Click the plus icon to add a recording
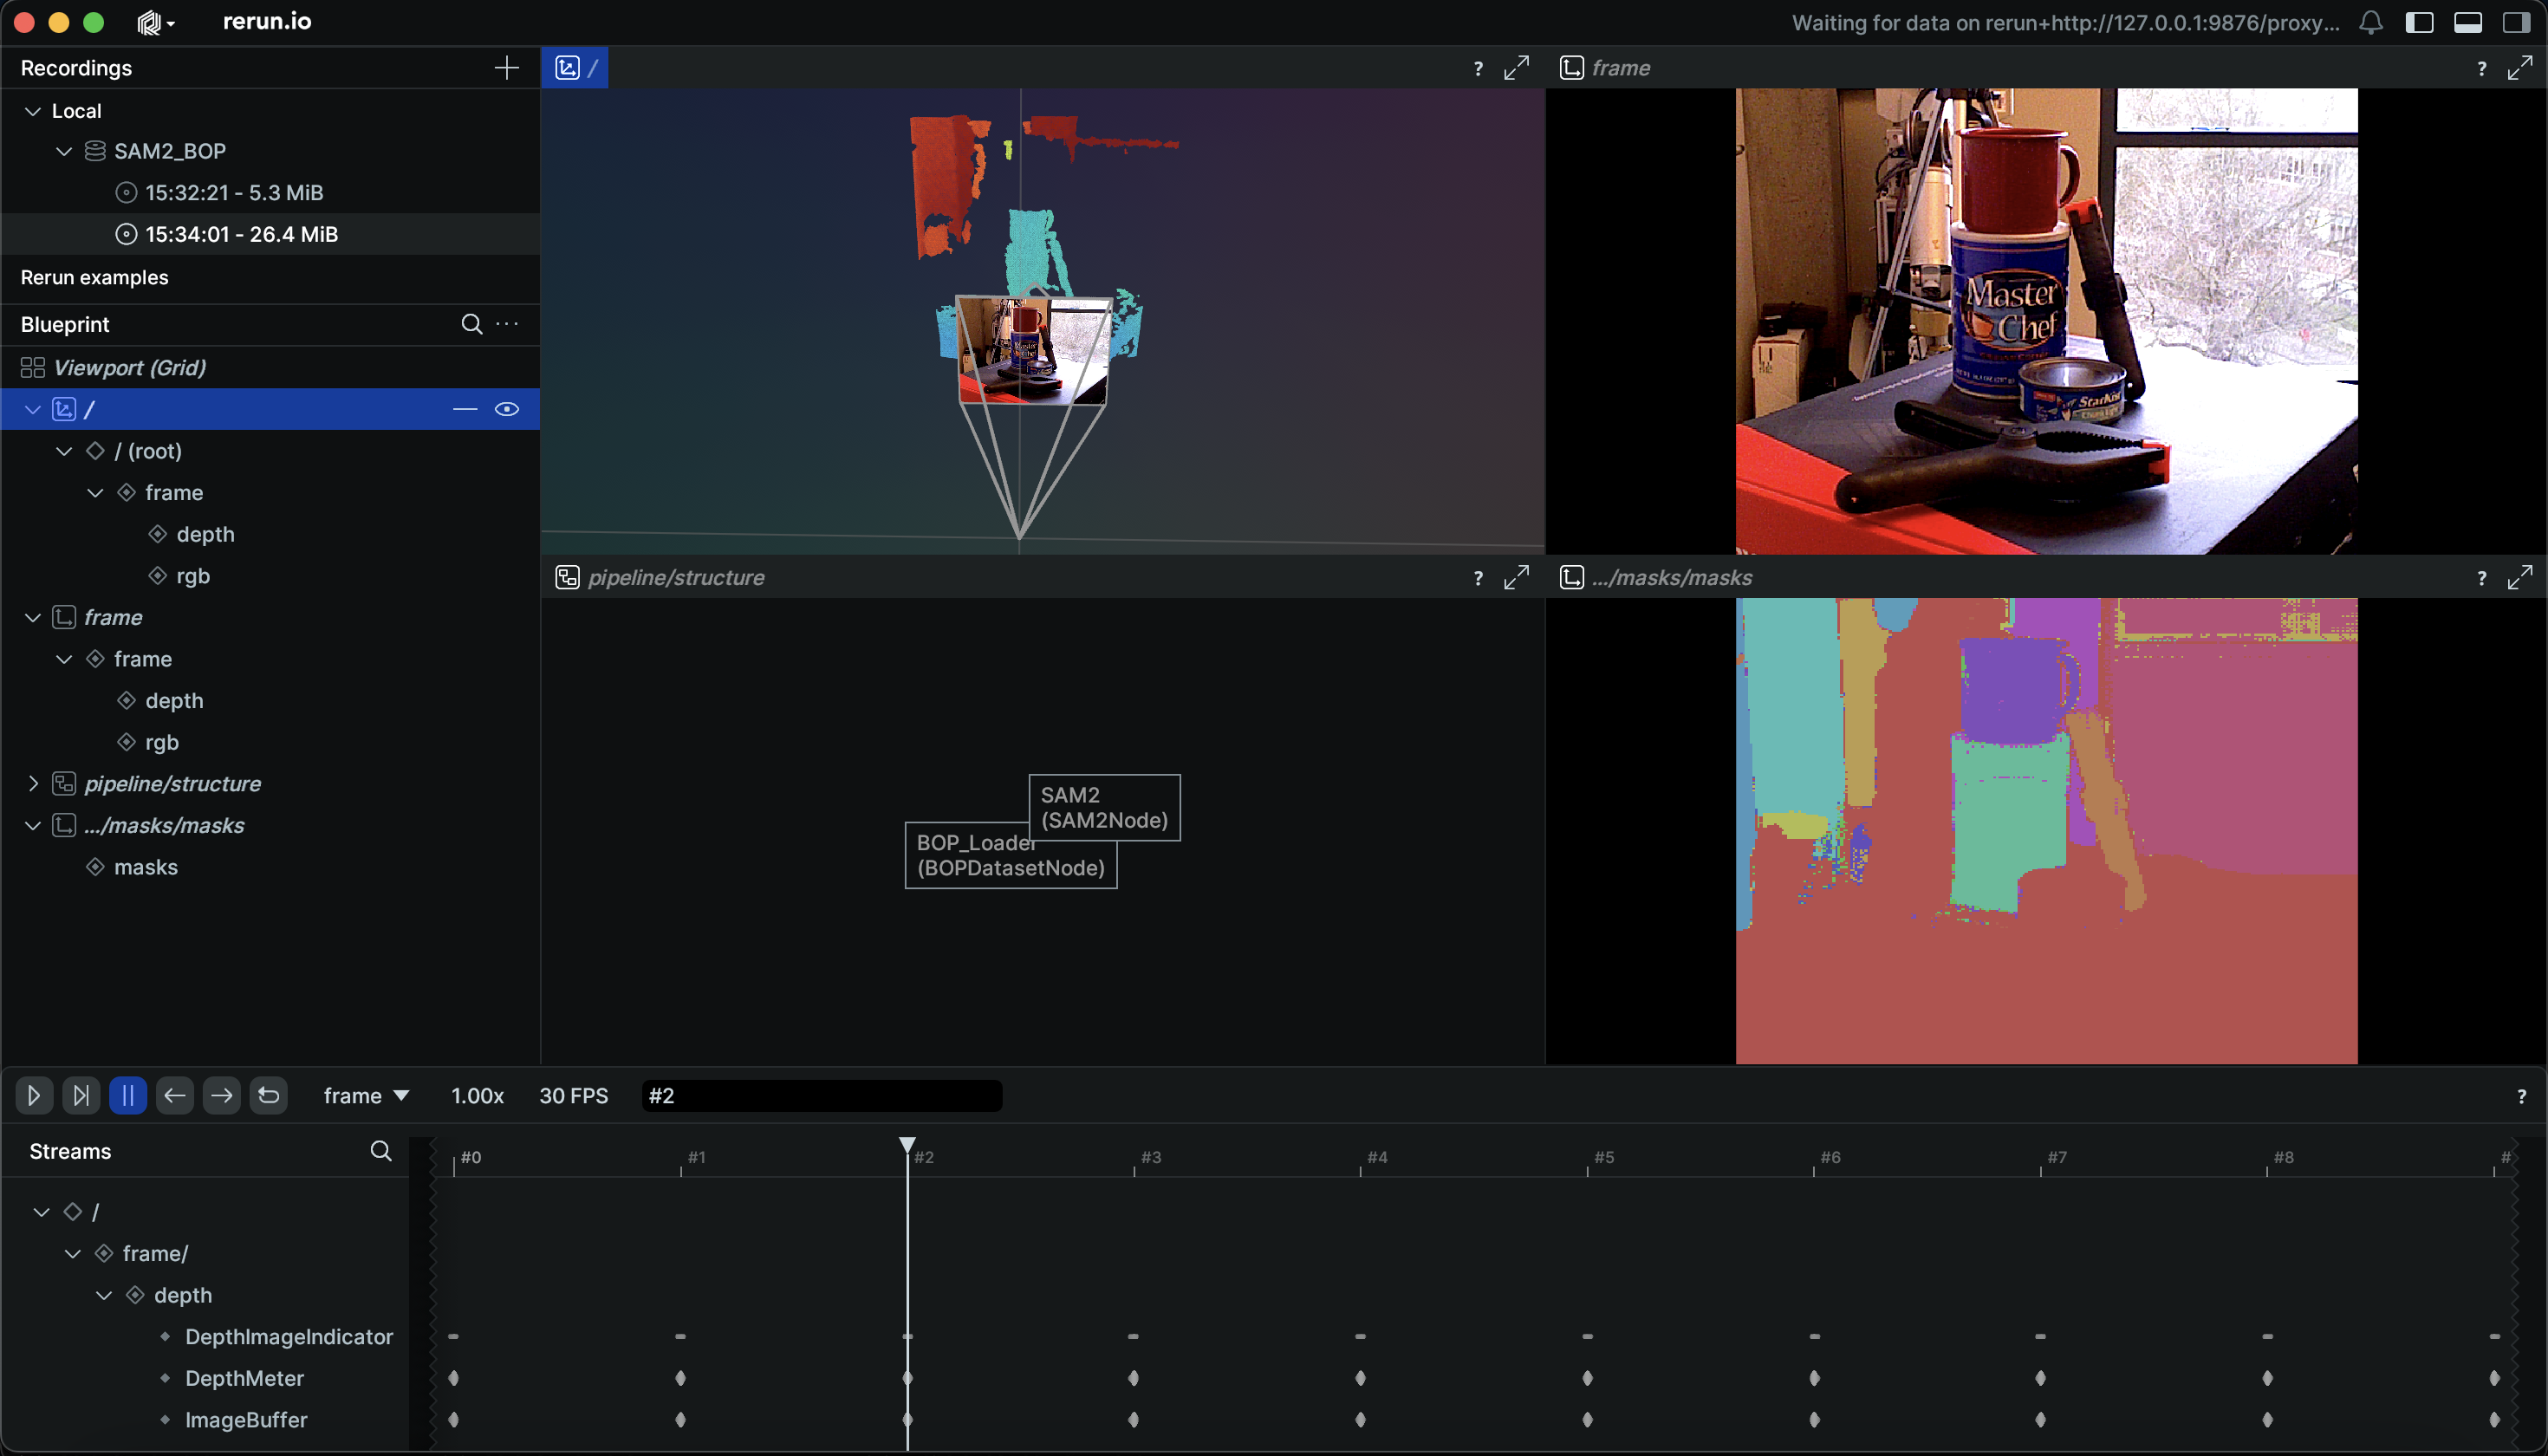The height and width of the screenshot is (1456, 2548). tap(506, 68)
